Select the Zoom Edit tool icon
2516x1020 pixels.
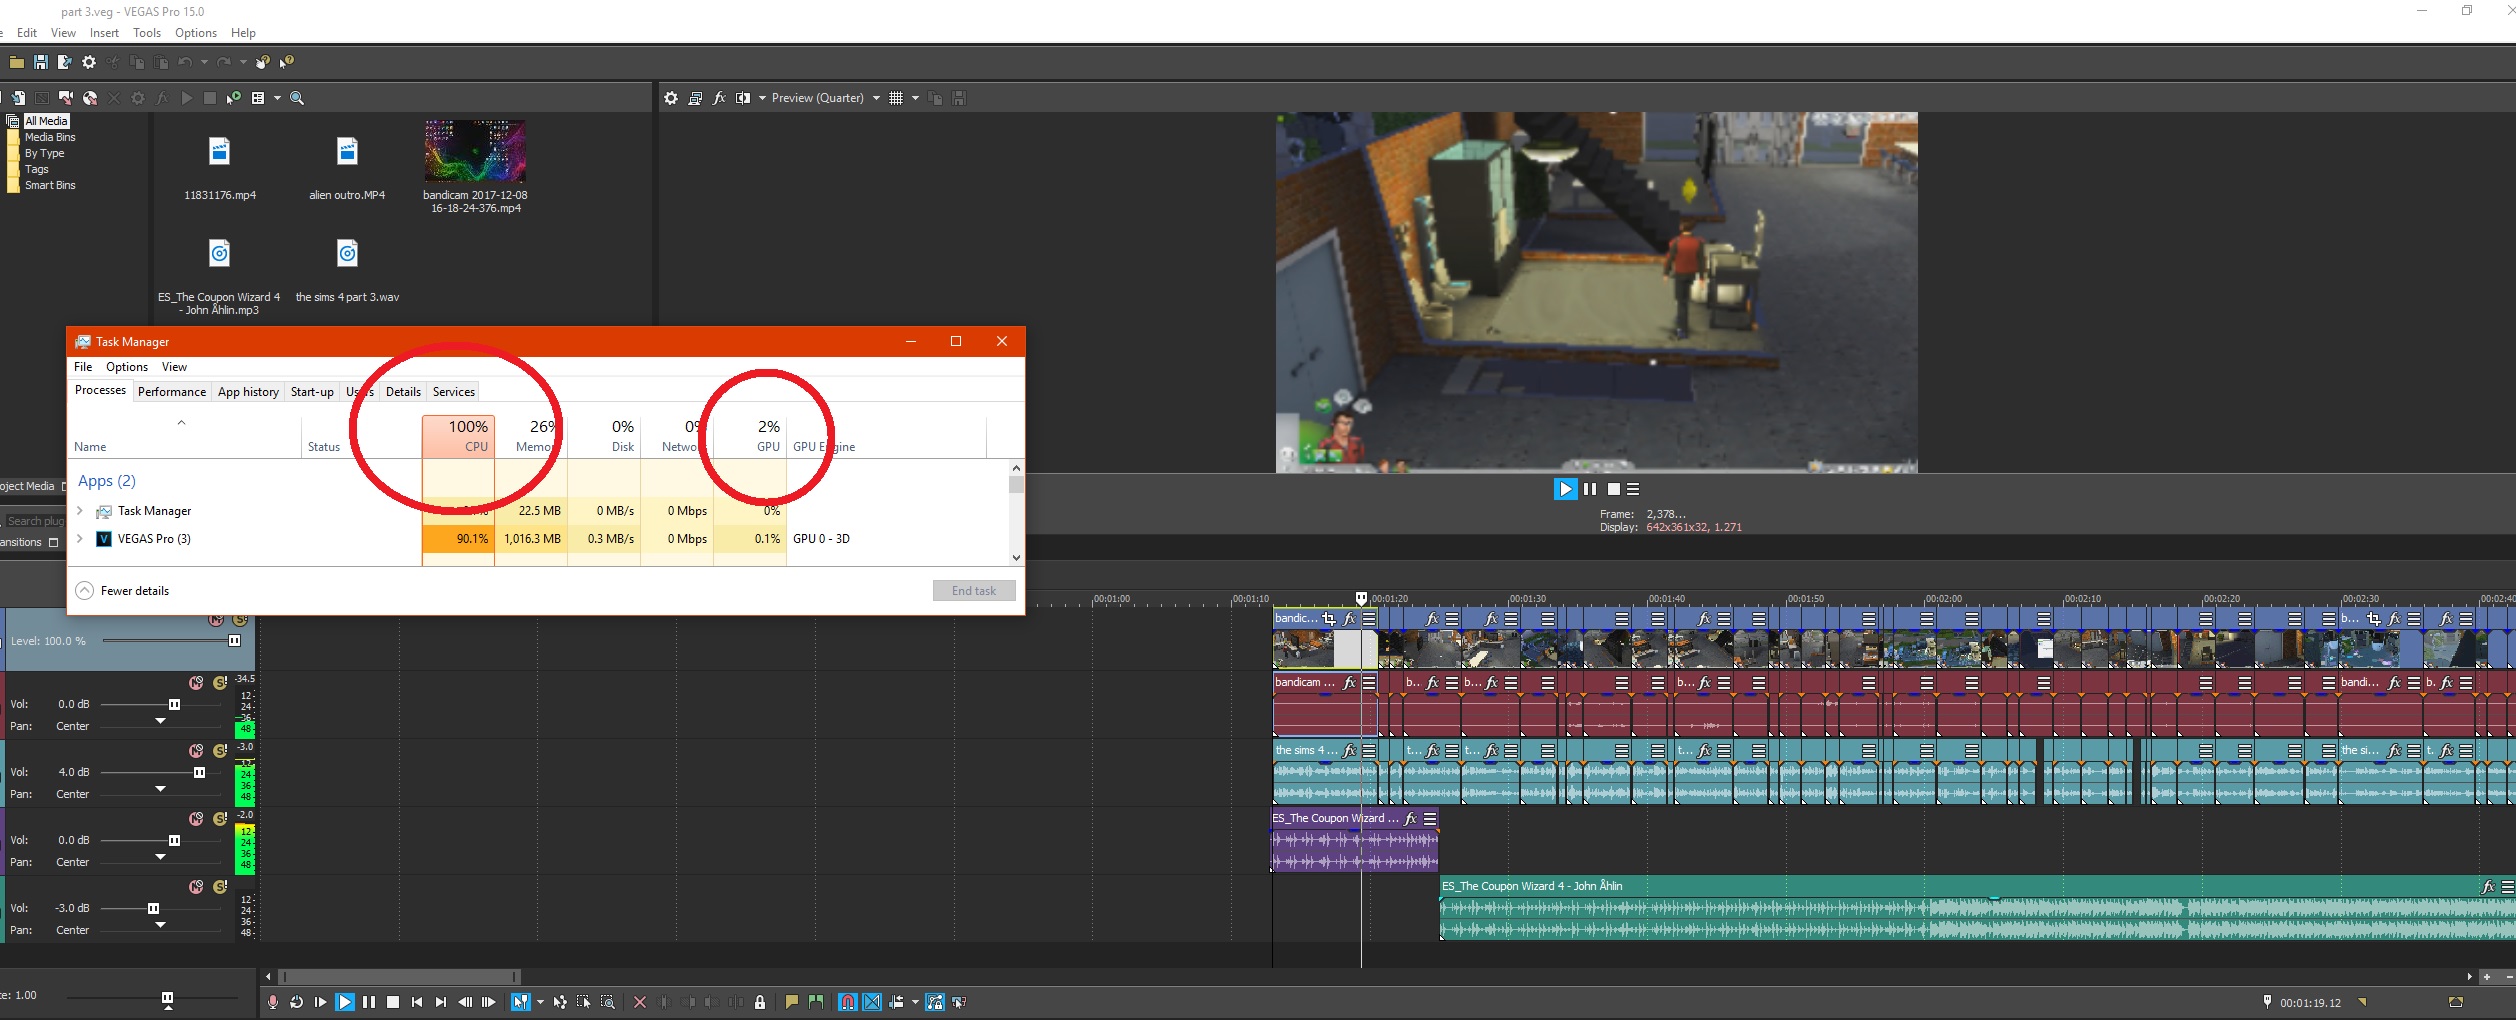[x=608, y=1002]
